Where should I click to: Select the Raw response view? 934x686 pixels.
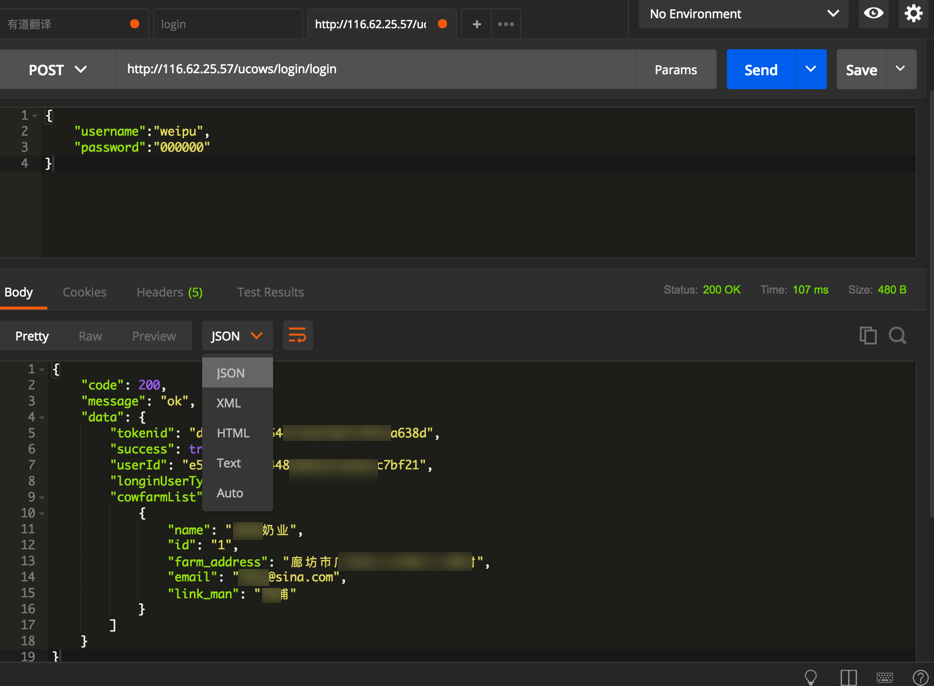(x=91, y=336)
